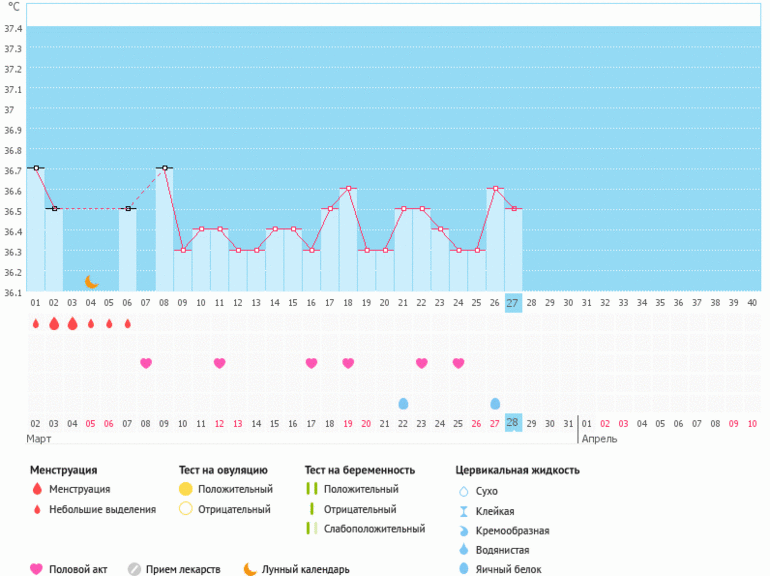Click the orange moon icon on the chart
This screenshot has height=576, width=770.
click(x=91, y=282)
